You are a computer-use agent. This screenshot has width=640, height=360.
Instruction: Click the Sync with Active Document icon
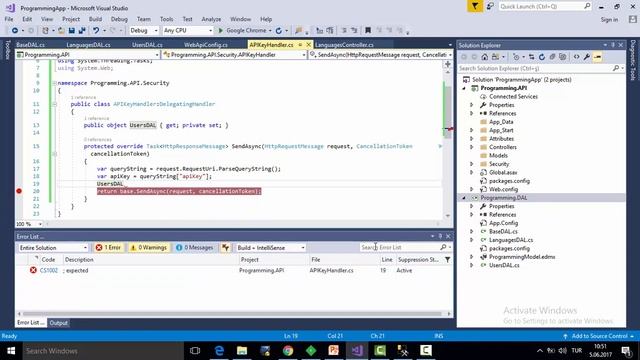[x=531, y=57]
